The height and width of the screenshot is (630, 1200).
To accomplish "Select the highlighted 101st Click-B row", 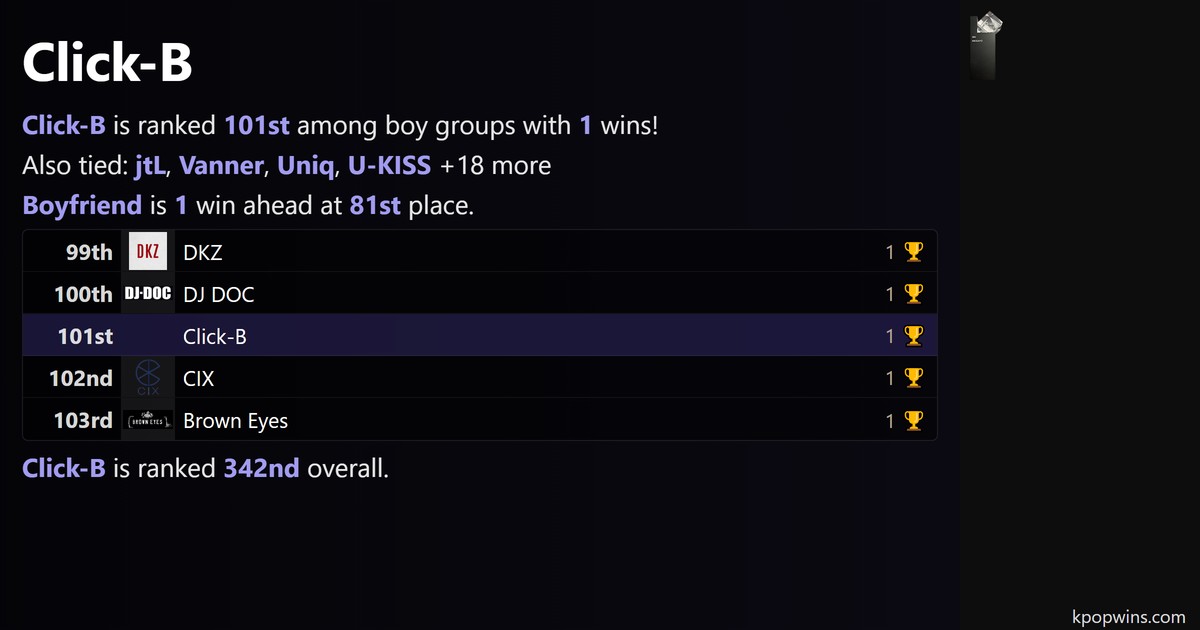I will coord(480,336).
